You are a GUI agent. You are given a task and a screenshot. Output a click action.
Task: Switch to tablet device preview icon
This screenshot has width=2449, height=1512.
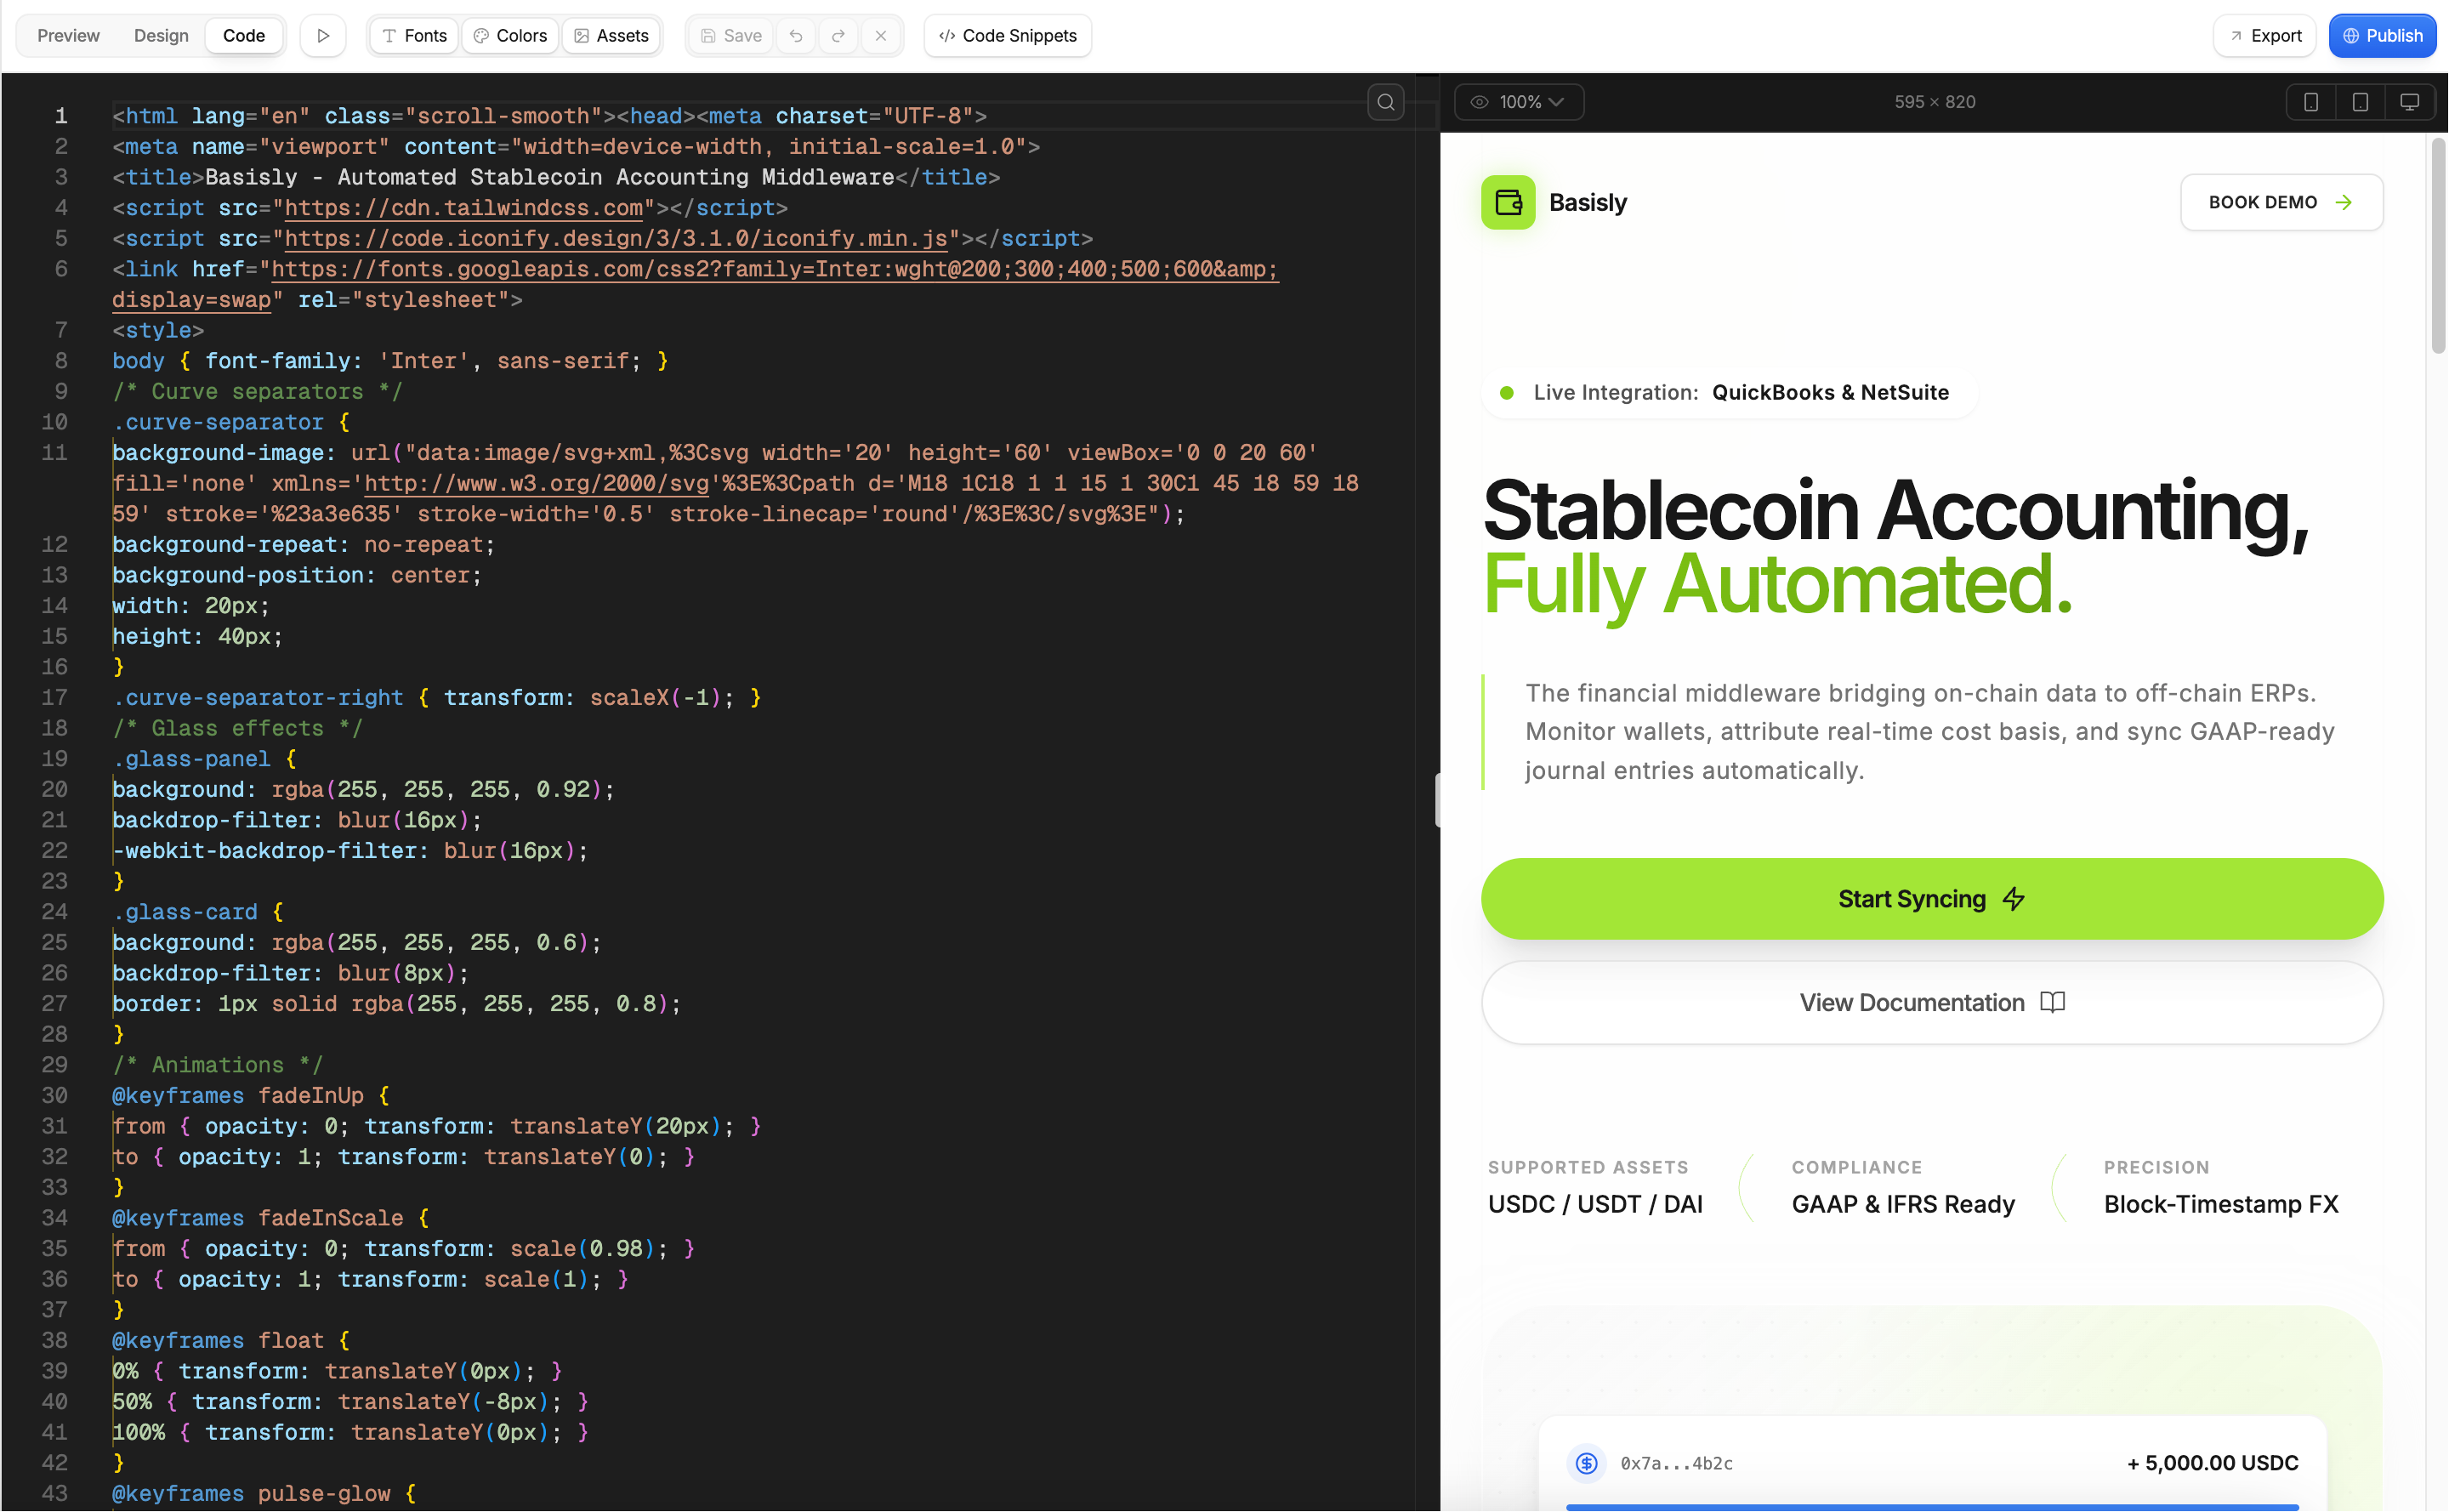click(x=2360, y=102)
